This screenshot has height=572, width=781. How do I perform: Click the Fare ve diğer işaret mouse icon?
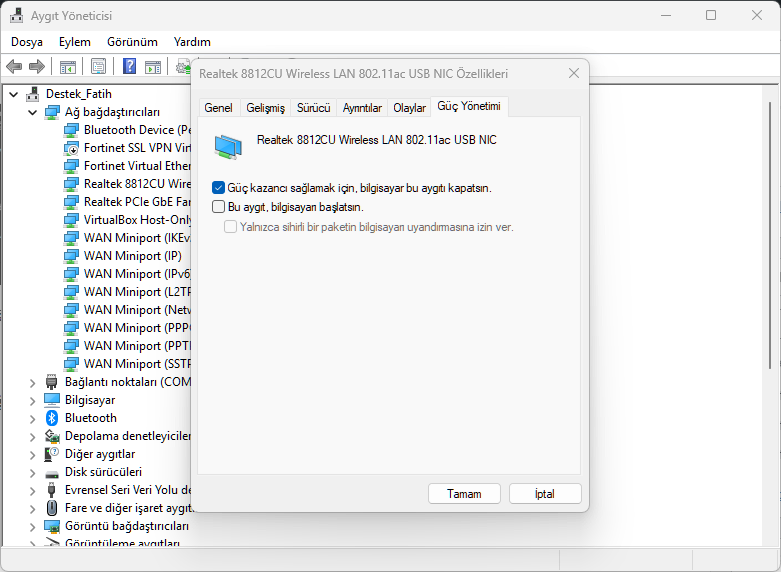[x=52, y=508]
